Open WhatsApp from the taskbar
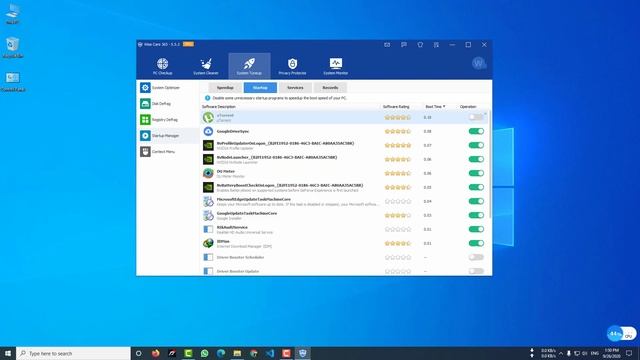The width and height of the screenshot is (640, 360). click(x=204, y=353)
